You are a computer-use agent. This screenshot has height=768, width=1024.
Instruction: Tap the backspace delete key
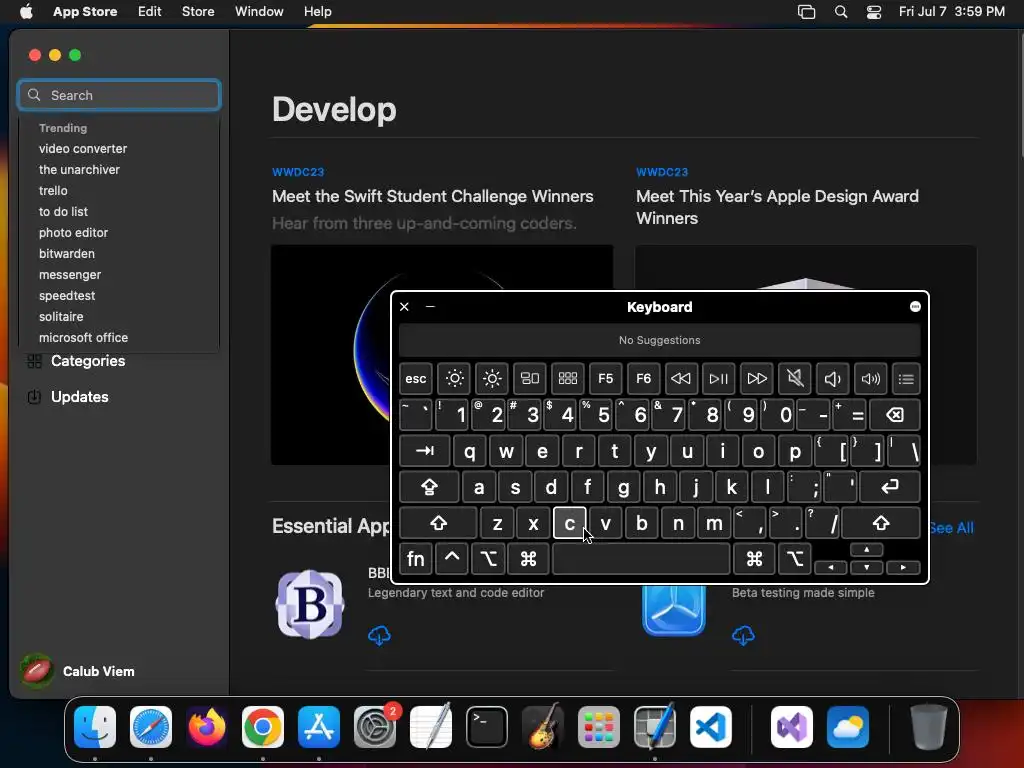[x=895, y=415]
